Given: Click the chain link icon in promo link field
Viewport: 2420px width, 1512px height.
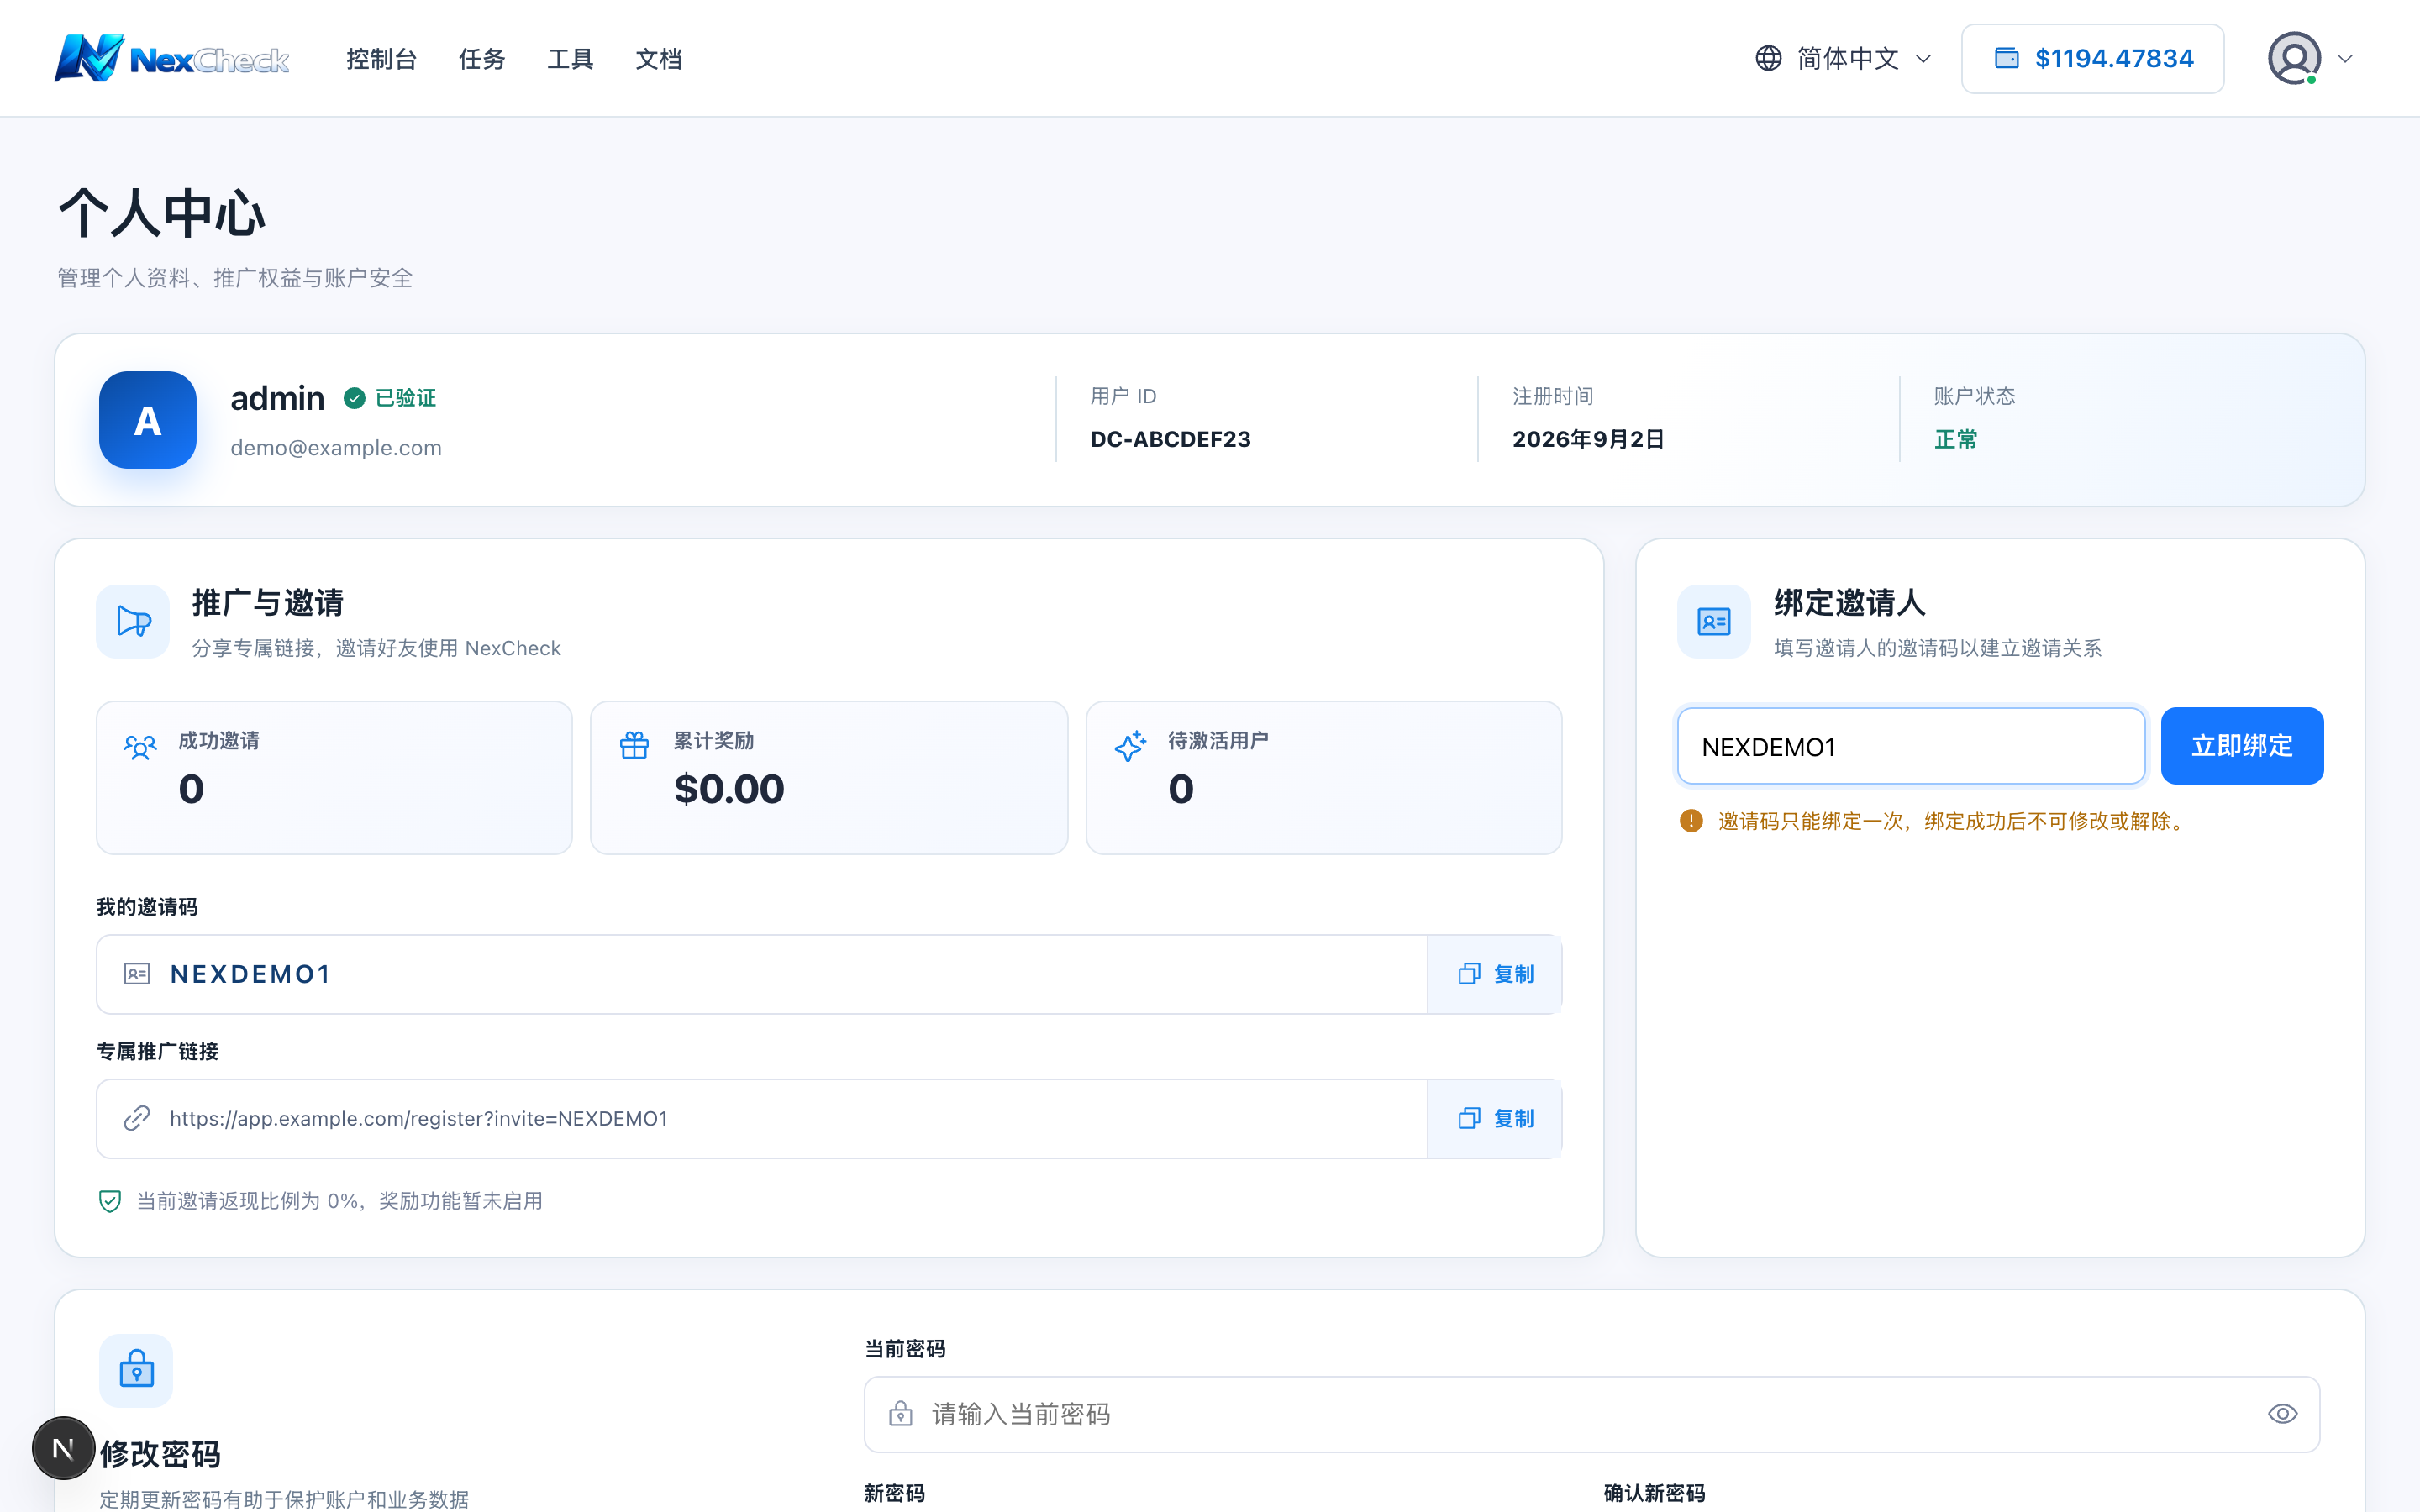Looking at the screenshot, I should coord(137,1118).
